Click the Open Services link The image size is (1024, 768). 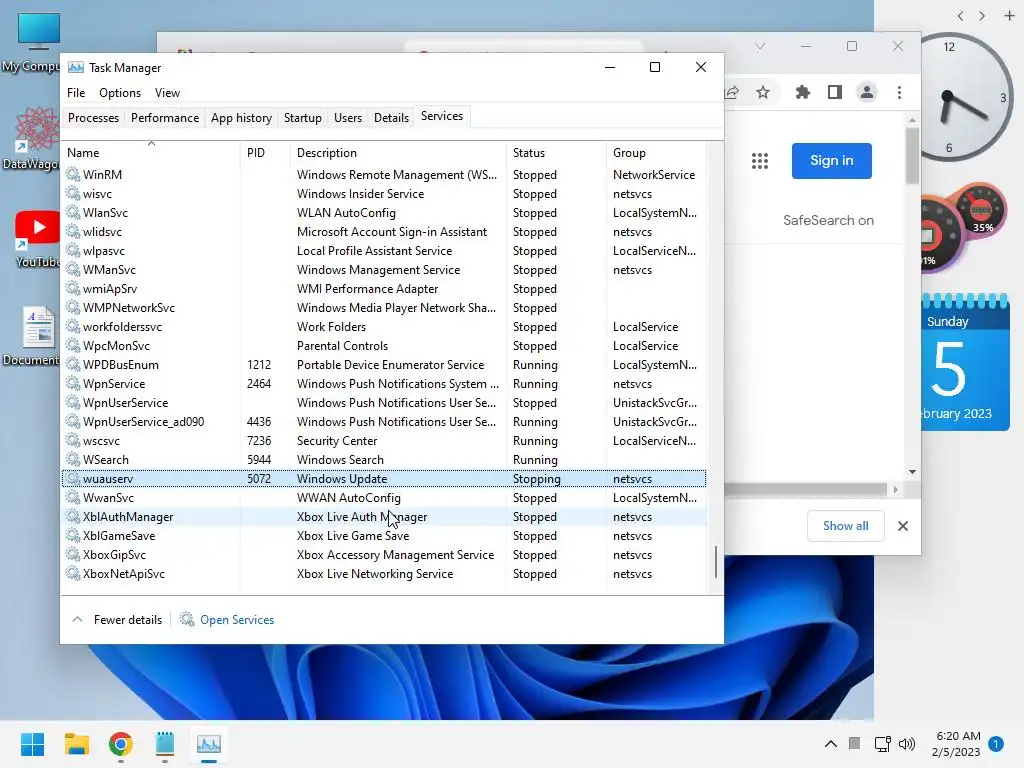(x=237, y=620)
